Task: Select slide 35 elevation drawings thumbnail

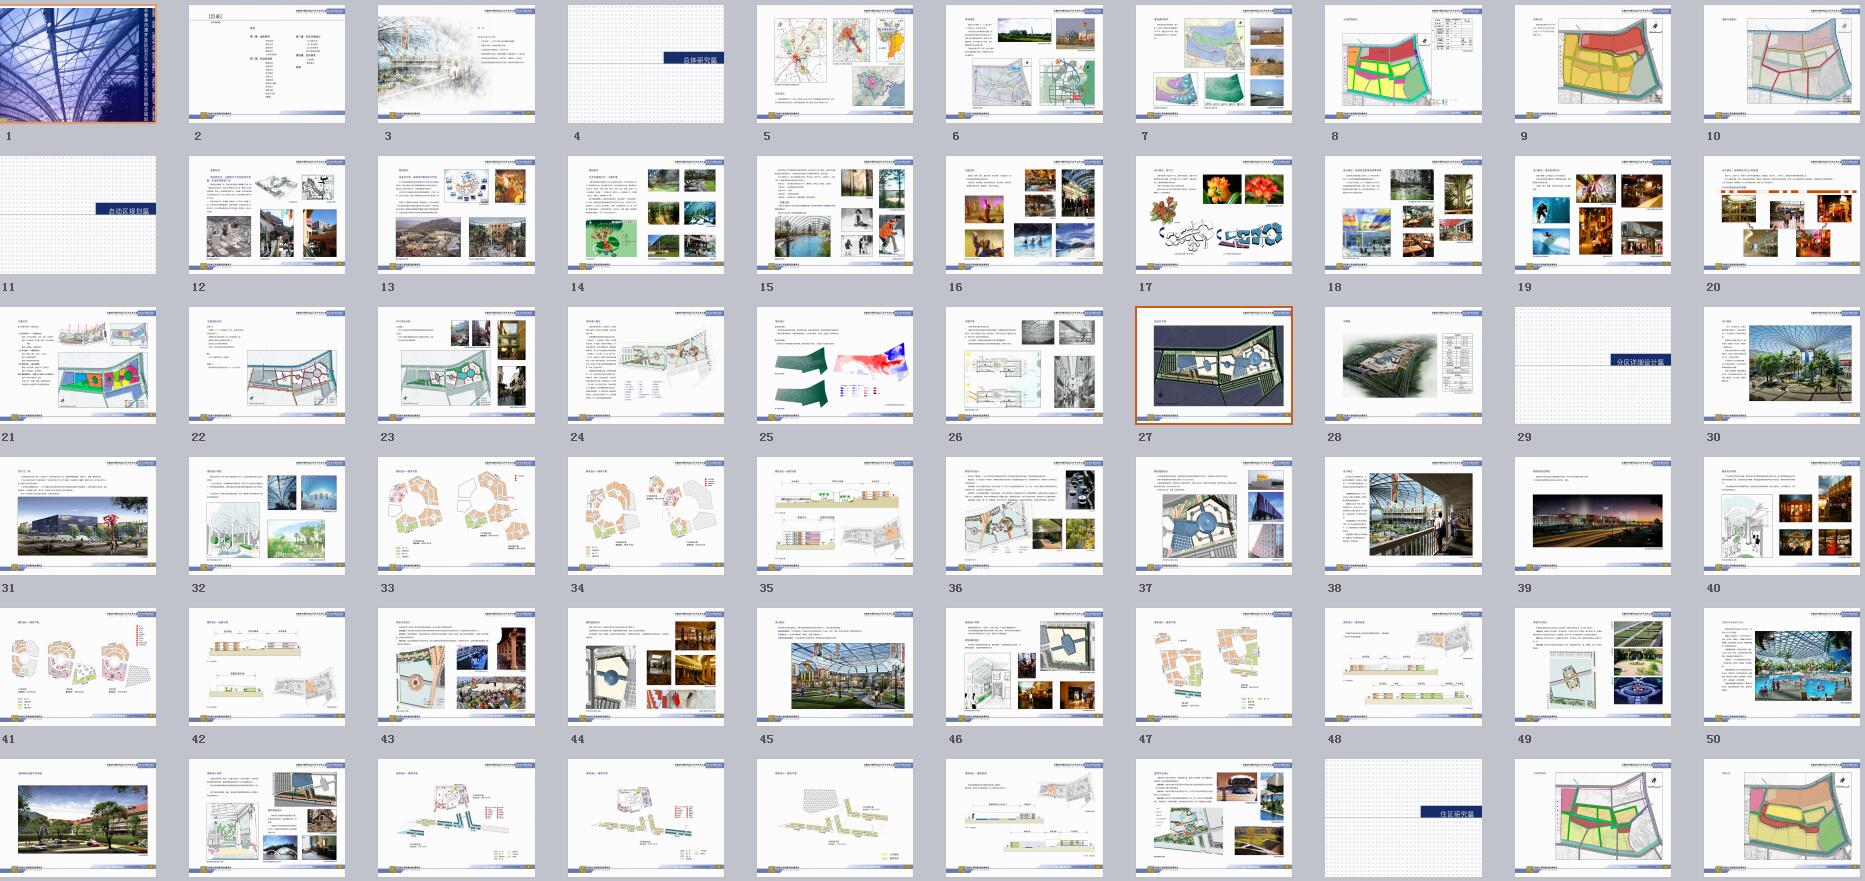Action: 835,516
